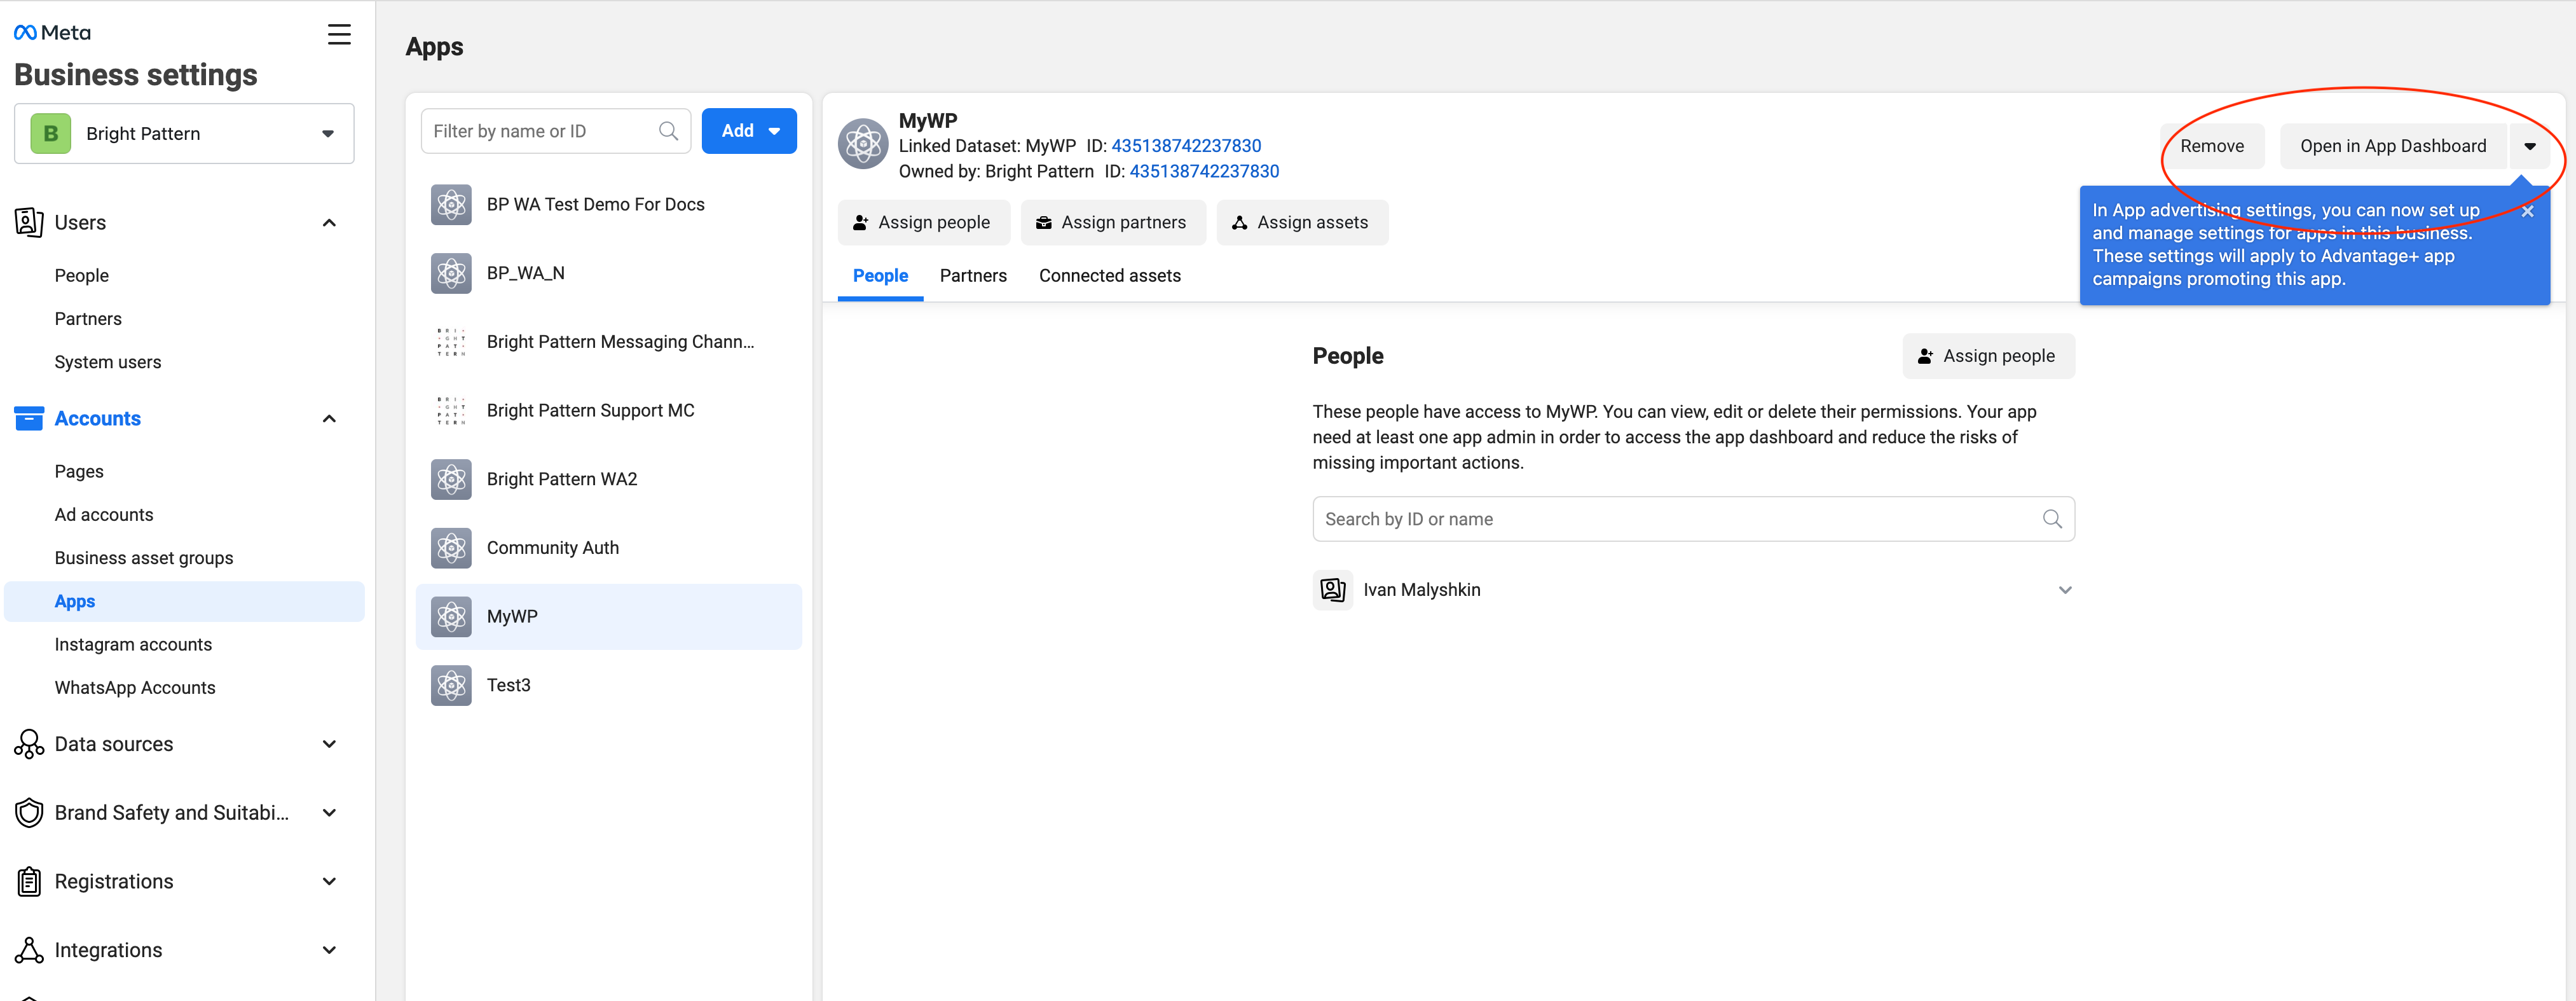
Task: Open Partners in sidebar
Action: pos(88,318)
